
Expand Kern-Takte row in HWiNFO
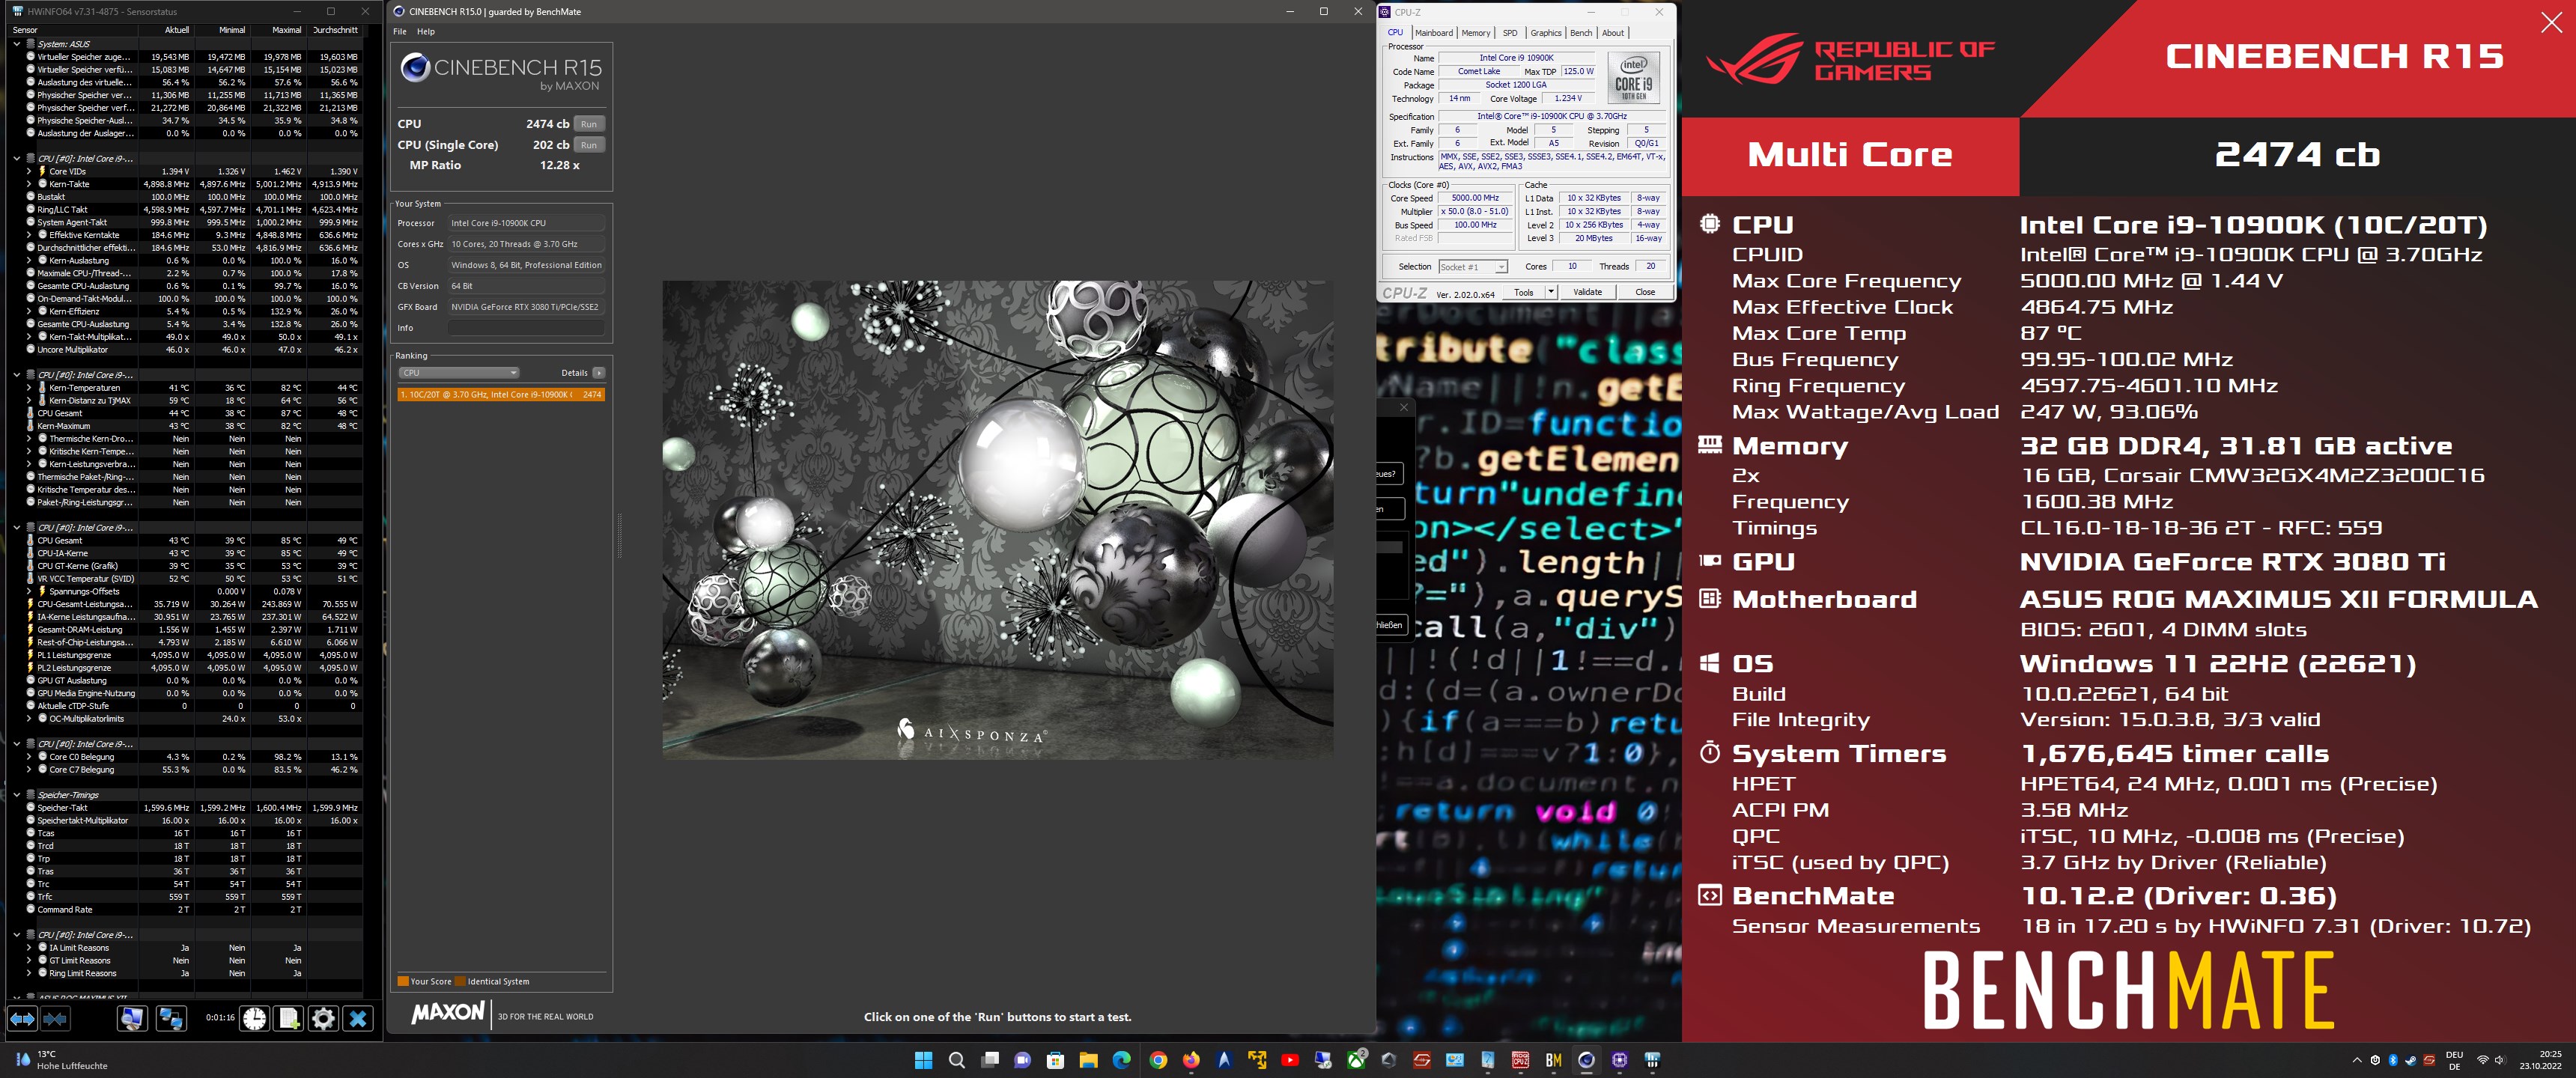(29, 184)
